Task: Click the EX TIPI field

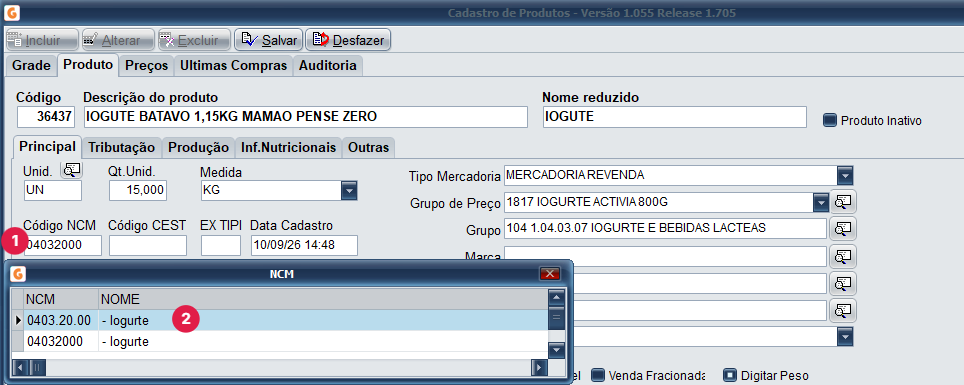Action: (x=221, y=245)
